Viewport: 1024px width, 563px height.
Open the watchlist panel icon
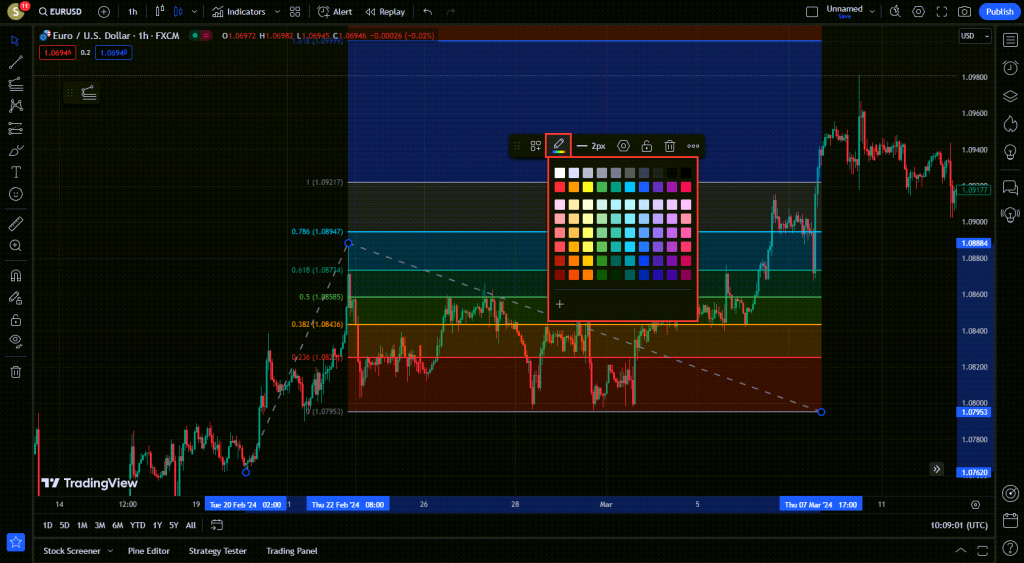(x=1010, y=40)
